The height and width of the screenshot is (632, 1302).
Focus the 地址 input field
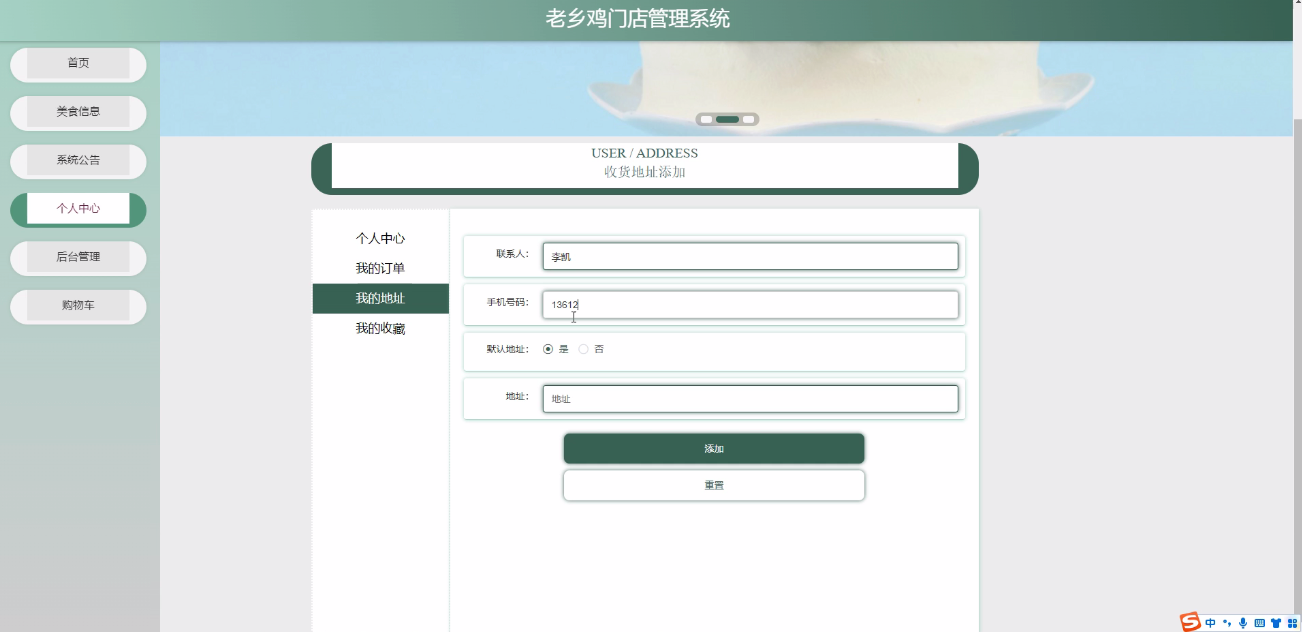coord(750,399)
